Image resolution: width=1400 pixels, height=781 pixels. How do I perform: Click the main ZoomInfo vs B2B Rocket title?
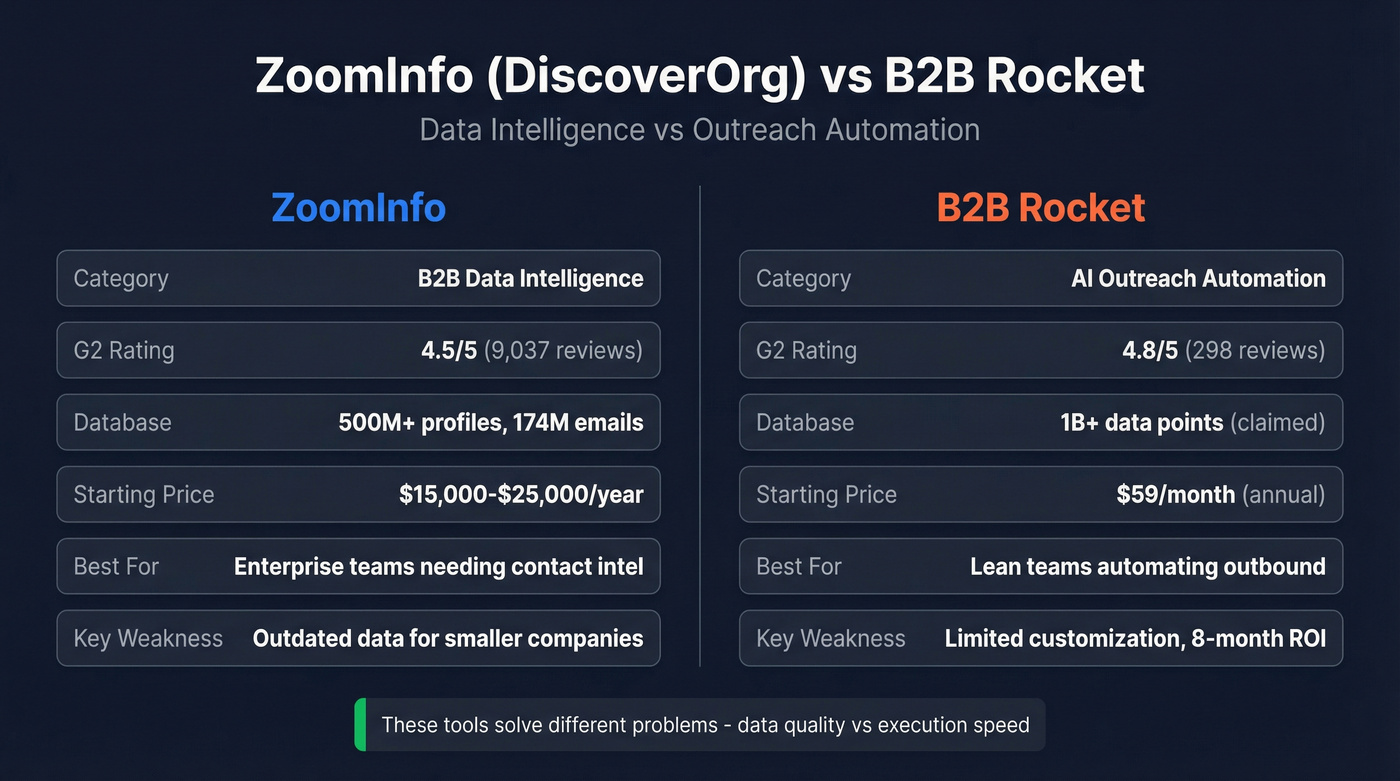699,75
